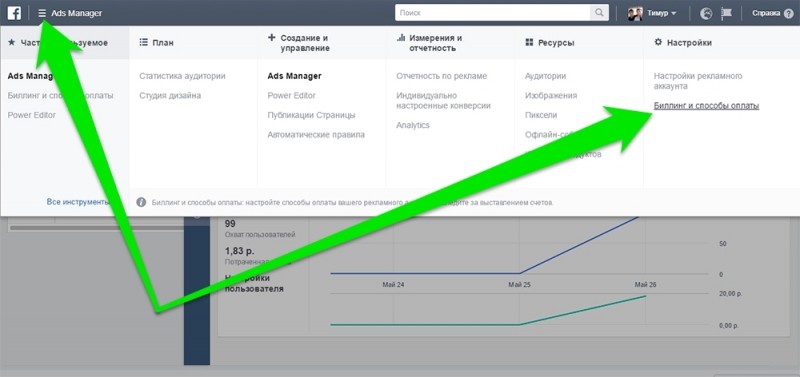Select the Ресурсы column header

(556, 43)
